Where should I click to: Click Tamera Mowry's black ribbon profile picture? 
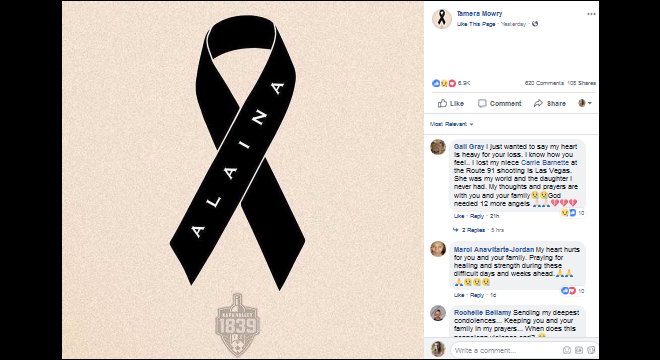click(x=442, y=18)
